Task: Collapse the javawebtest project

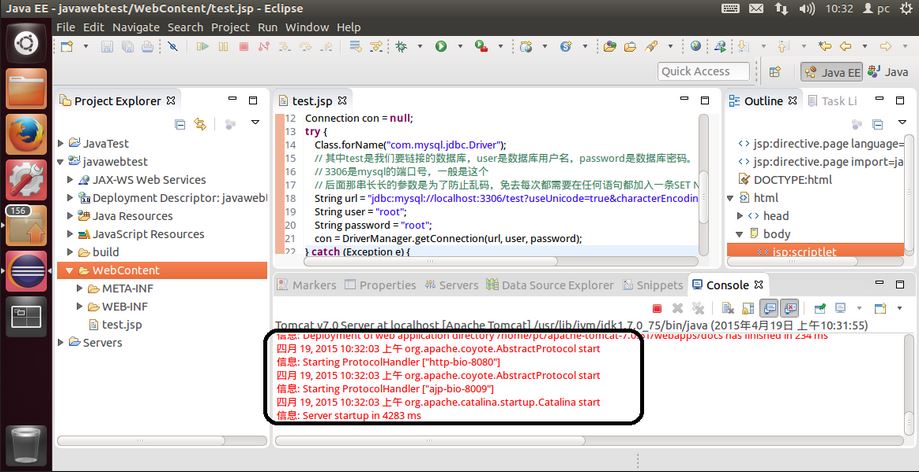Action: pyautogui.click(x=61, y=162)
